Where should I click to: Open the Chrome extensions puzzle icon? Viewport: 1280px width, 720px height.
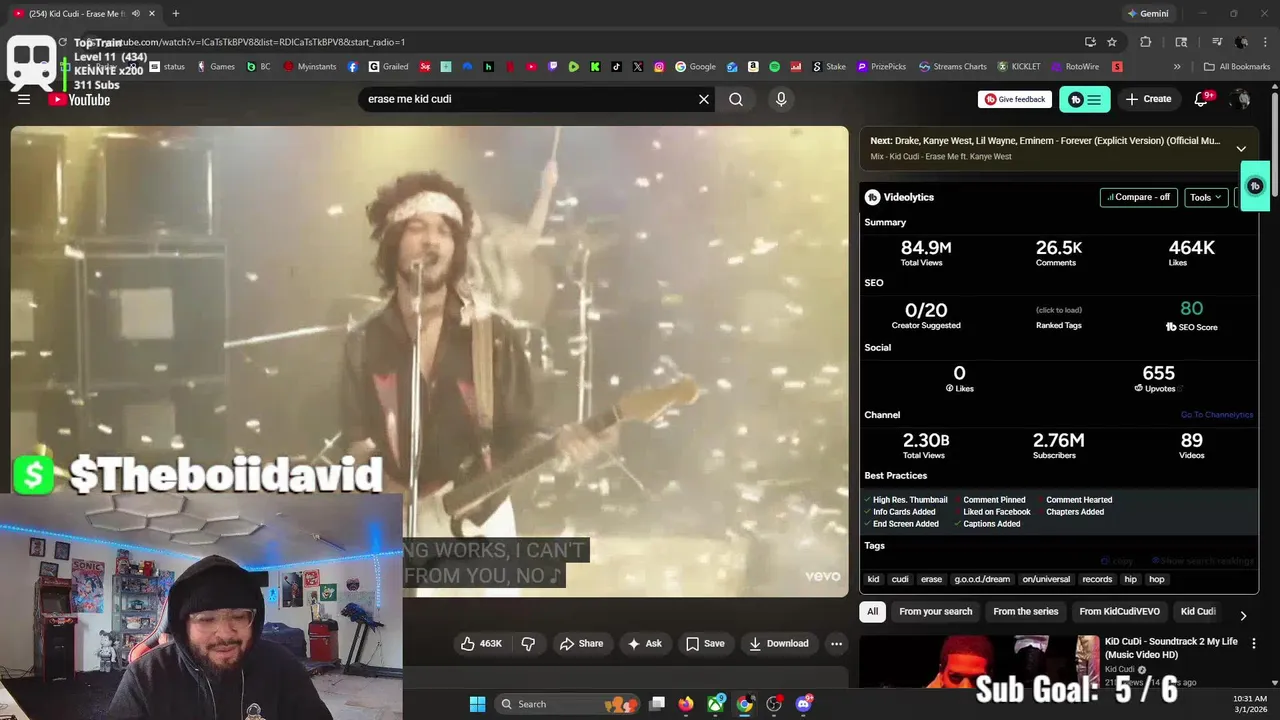pos(1146,42)
